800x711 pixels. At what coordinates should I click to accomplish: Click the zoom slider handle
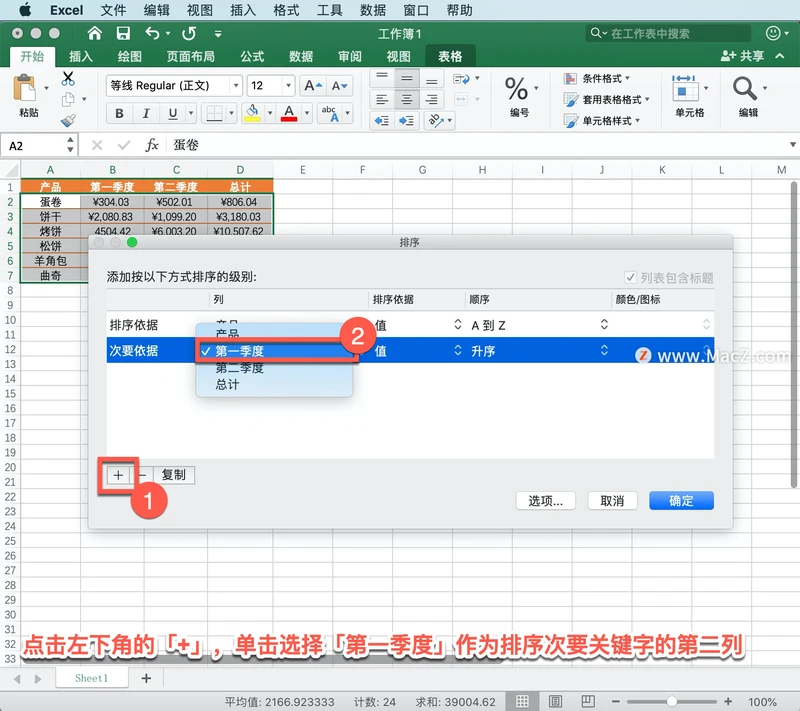click(x=671, y=702)
